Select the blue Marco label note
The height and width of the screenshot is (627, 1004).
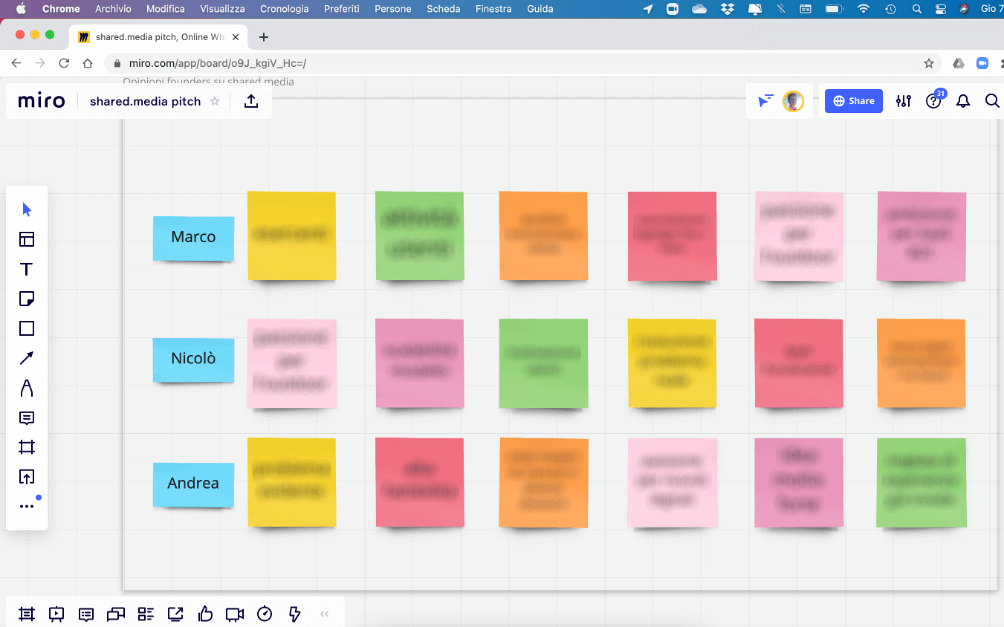[x=193, y=238]
